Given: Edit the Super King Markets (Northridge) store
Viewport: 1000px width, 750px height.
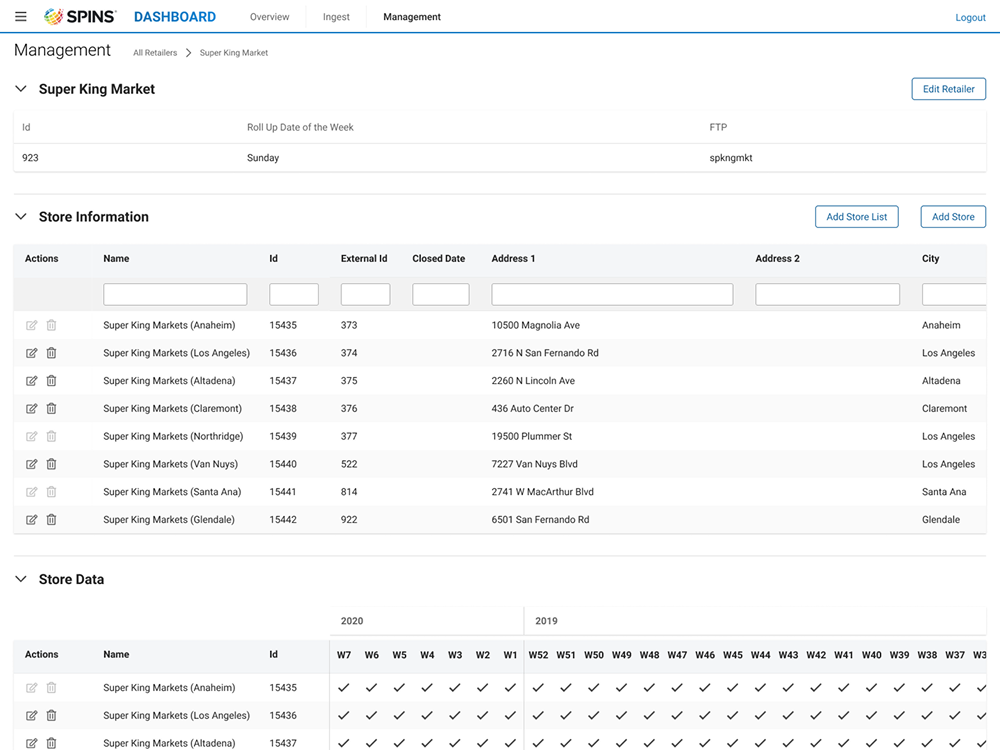Looking at the screenshot, I should coord(31,436).
